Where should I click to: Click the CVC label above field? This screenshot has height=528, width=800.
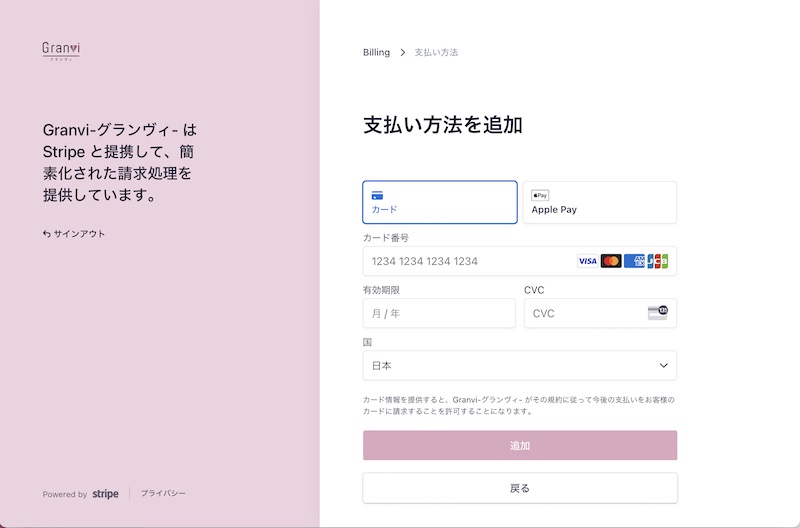click(x=534, y=290)
